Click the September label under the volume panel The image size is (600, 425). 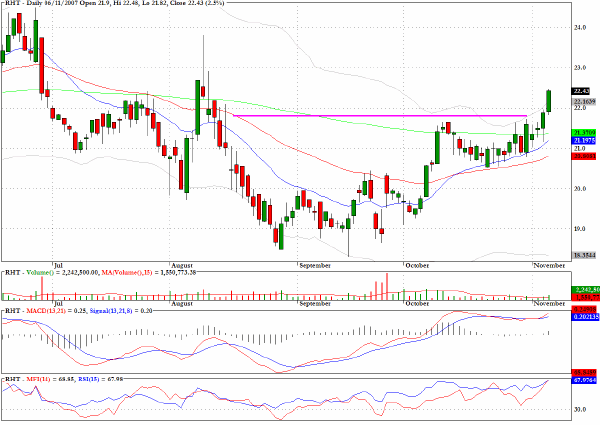315,303
